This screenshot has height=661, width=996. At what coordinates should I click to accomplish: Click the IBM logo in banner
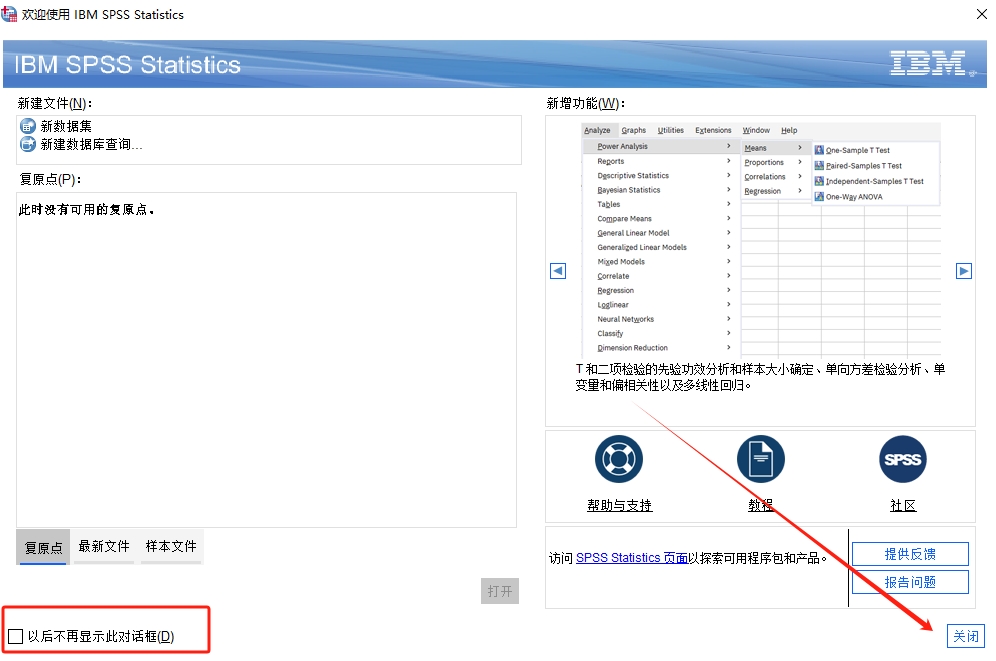pos(928,64)
